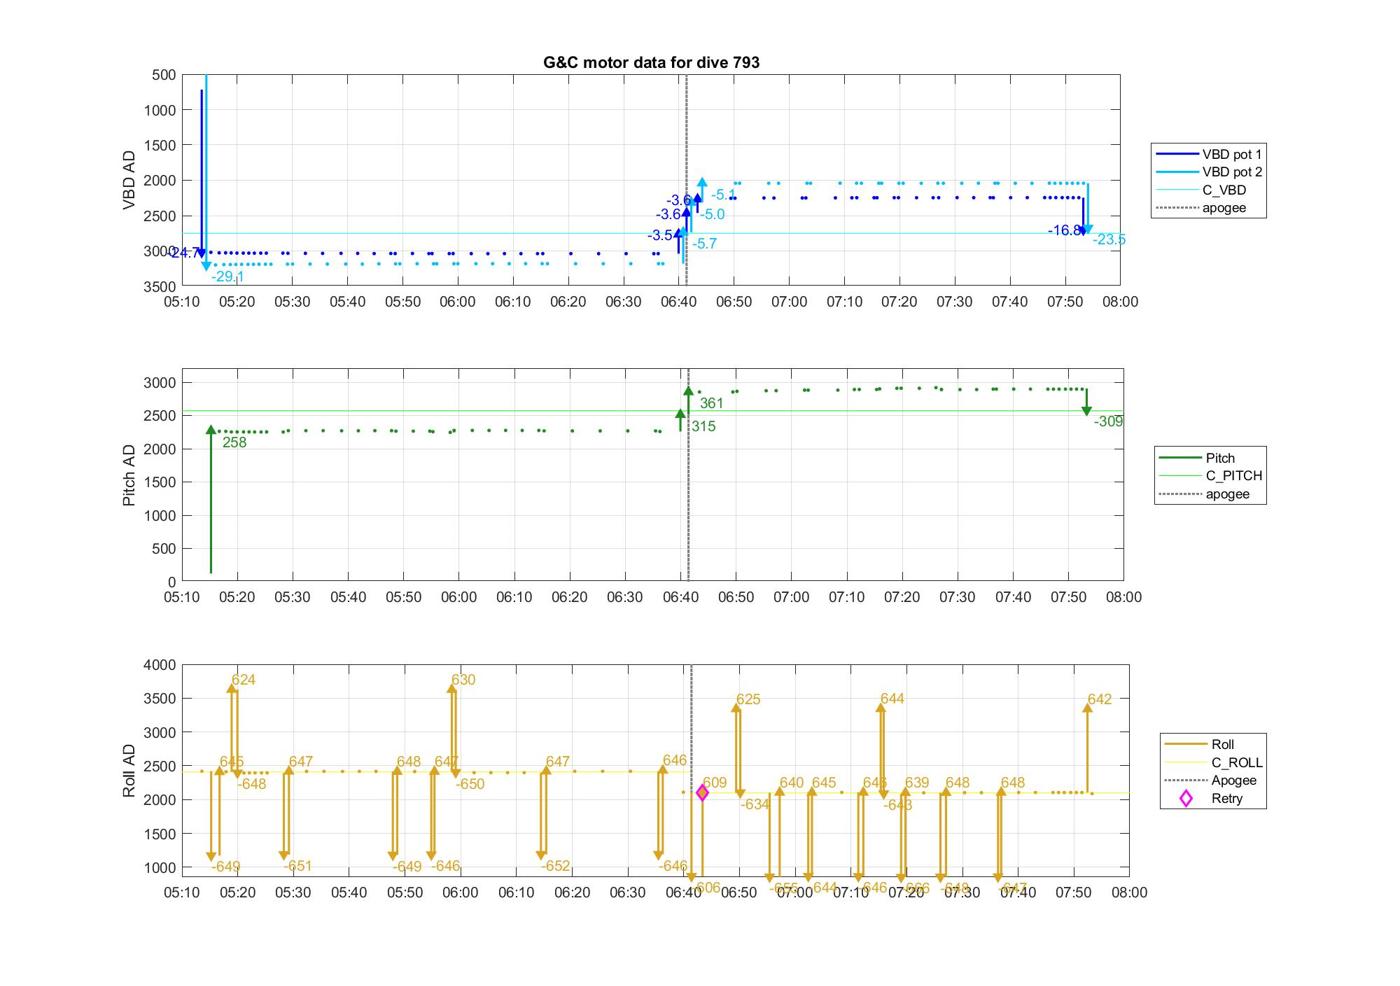Click the '07:00' tick on Pitch plot x-axis

[791, 598]
